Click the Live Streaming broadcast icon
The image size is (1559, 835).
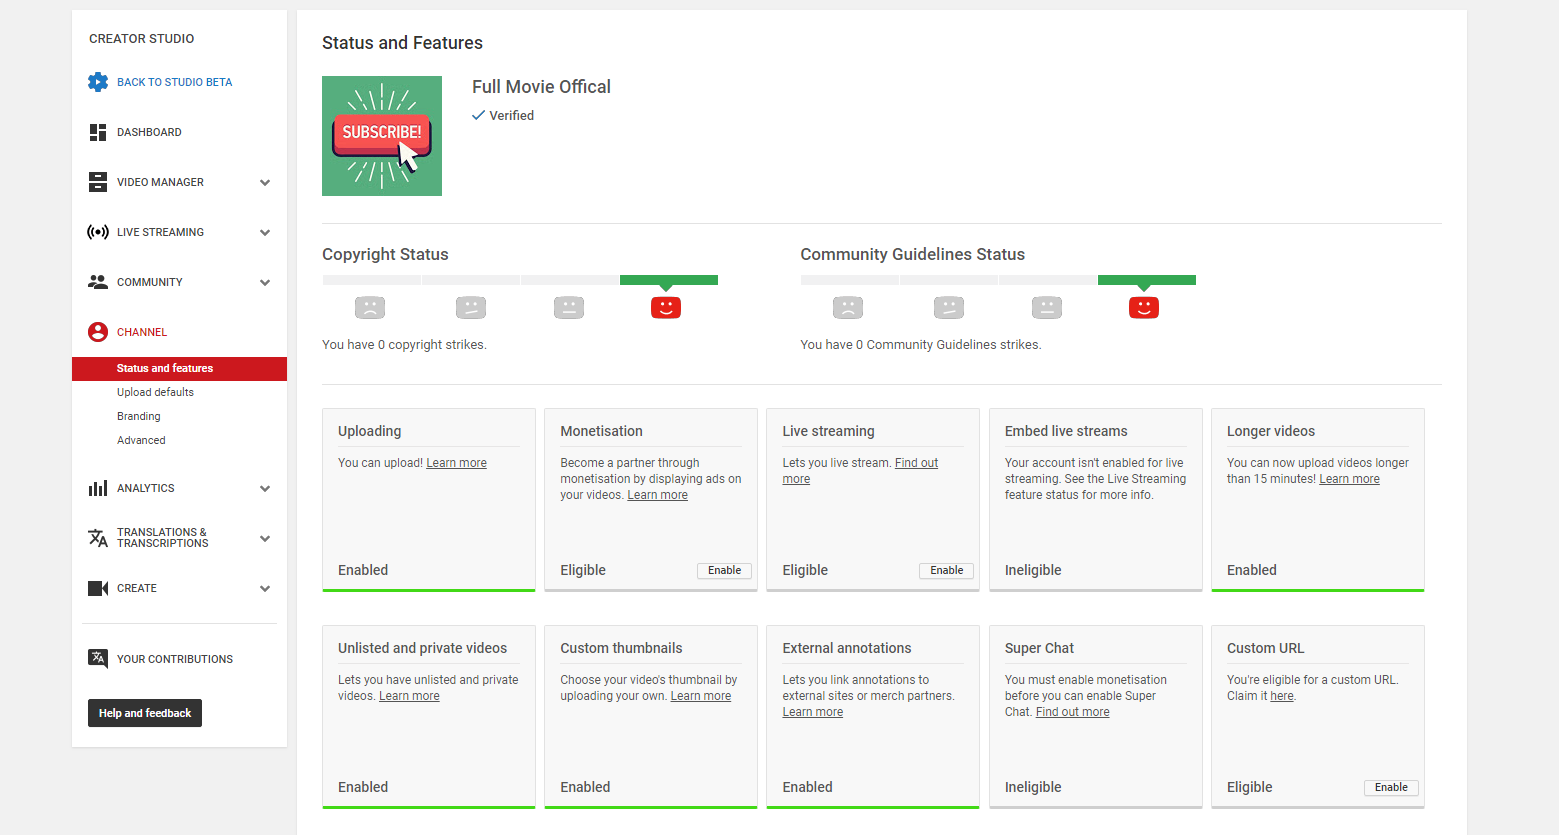98,232
